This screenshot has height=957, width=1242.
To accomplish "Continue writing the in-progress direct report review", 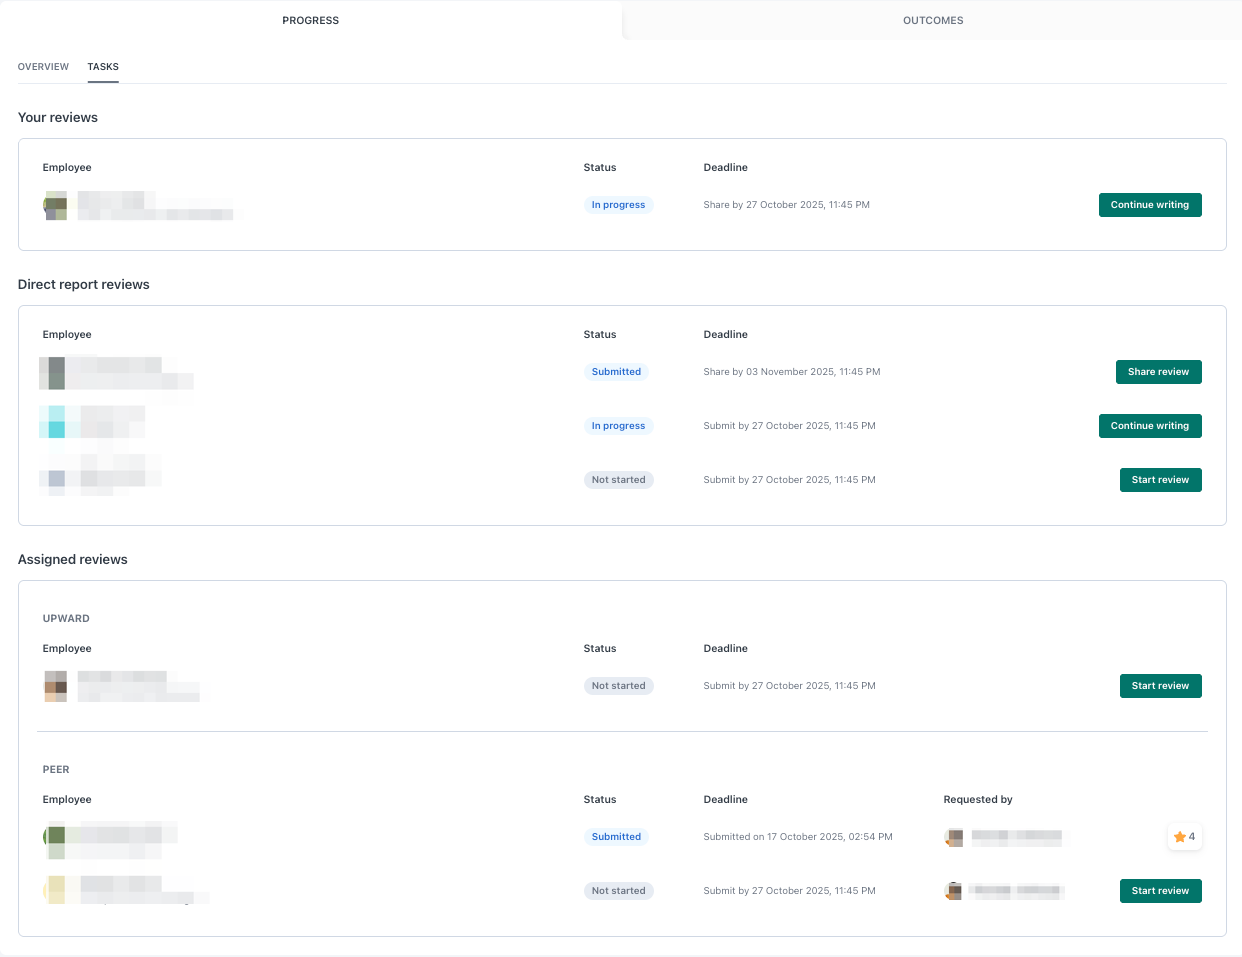I will (1149, 426).
